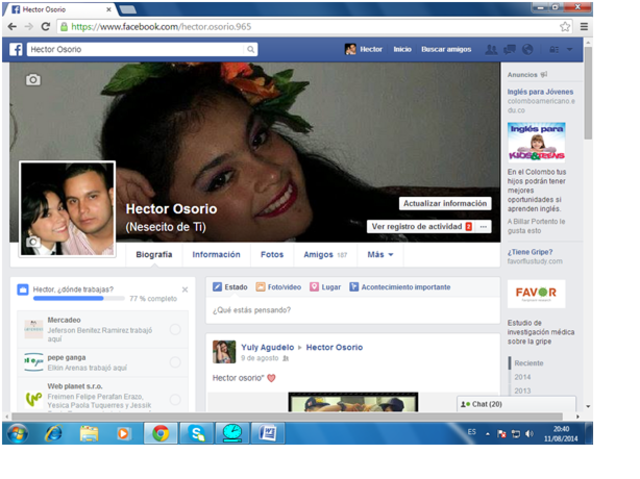Click the Chrome forward arrow
640x479 pixels.
click(x=29, y=27)
